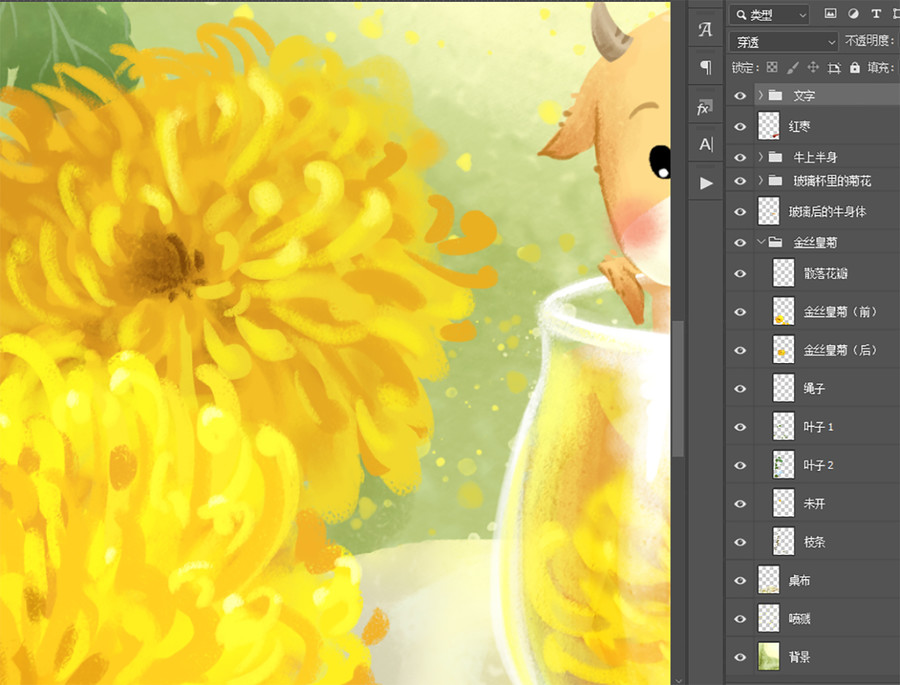The width and height of the screenshot is (900, 685).
Task: Hide the 红枣 layer
Action: (x=740, y=126)
